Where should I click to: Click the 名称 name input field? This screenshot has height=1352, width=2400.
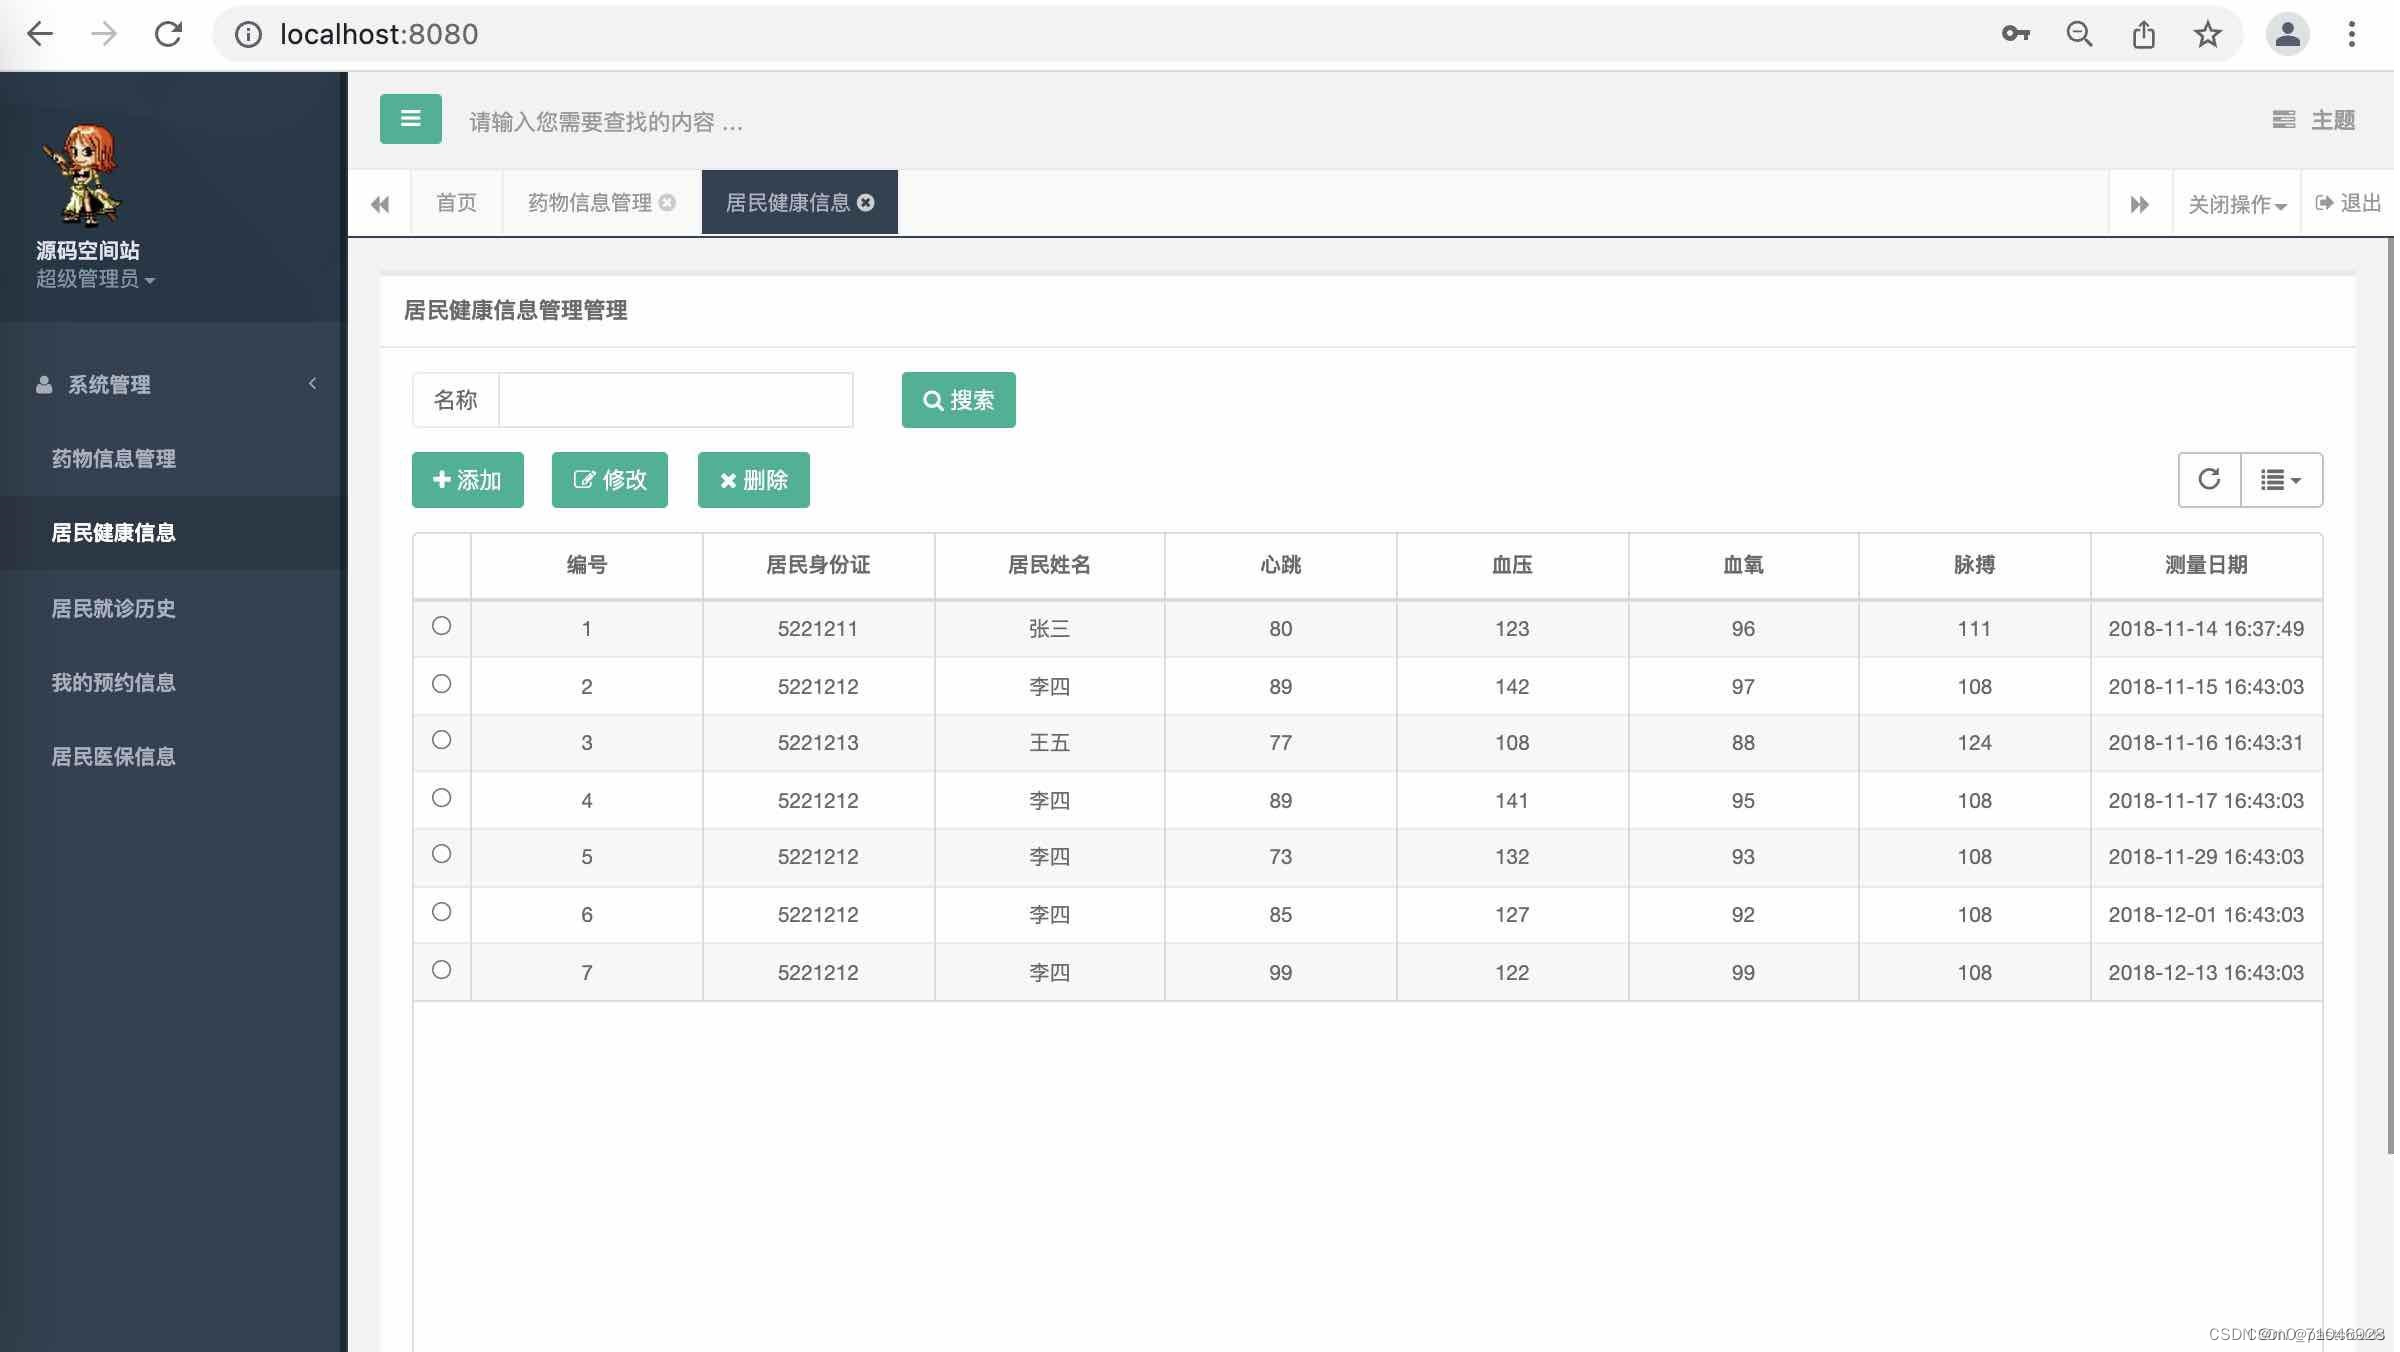676,399
